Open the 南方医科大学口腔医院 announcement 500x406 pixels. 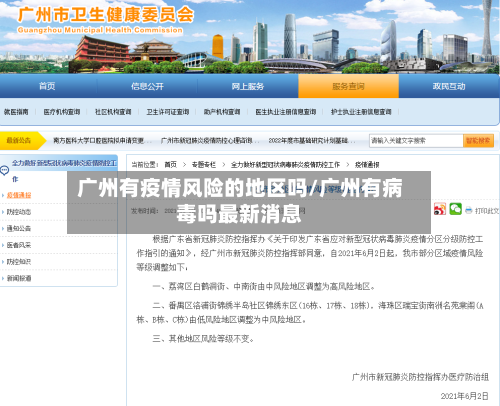[x=102, y=141]
